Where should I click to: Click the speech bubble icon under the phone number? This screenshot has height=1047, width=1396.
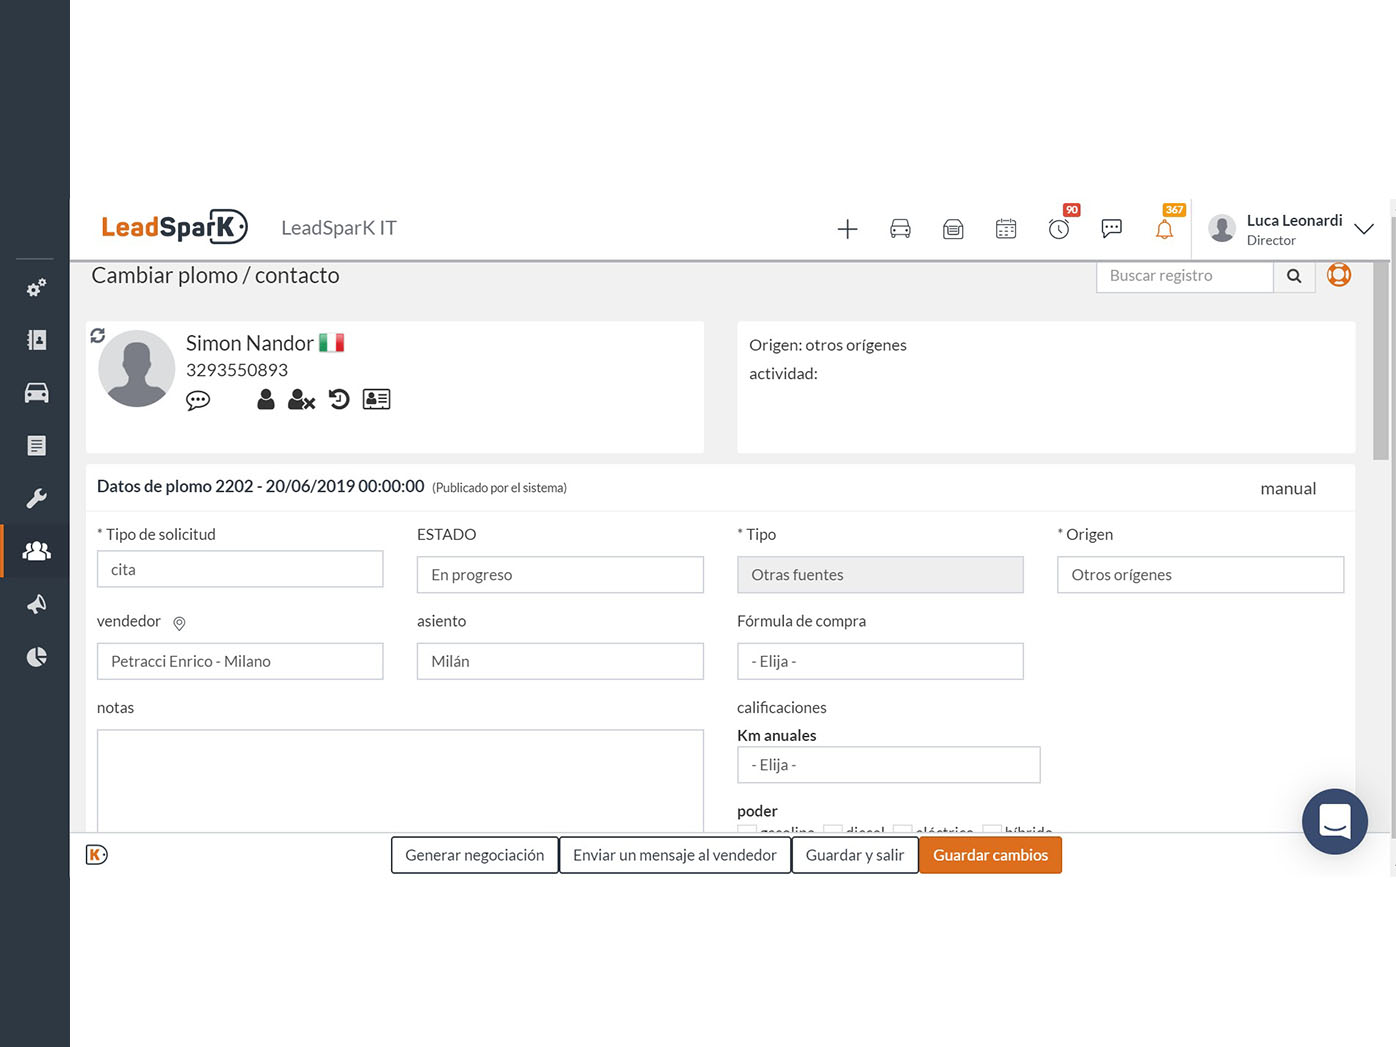pos(198,400)
